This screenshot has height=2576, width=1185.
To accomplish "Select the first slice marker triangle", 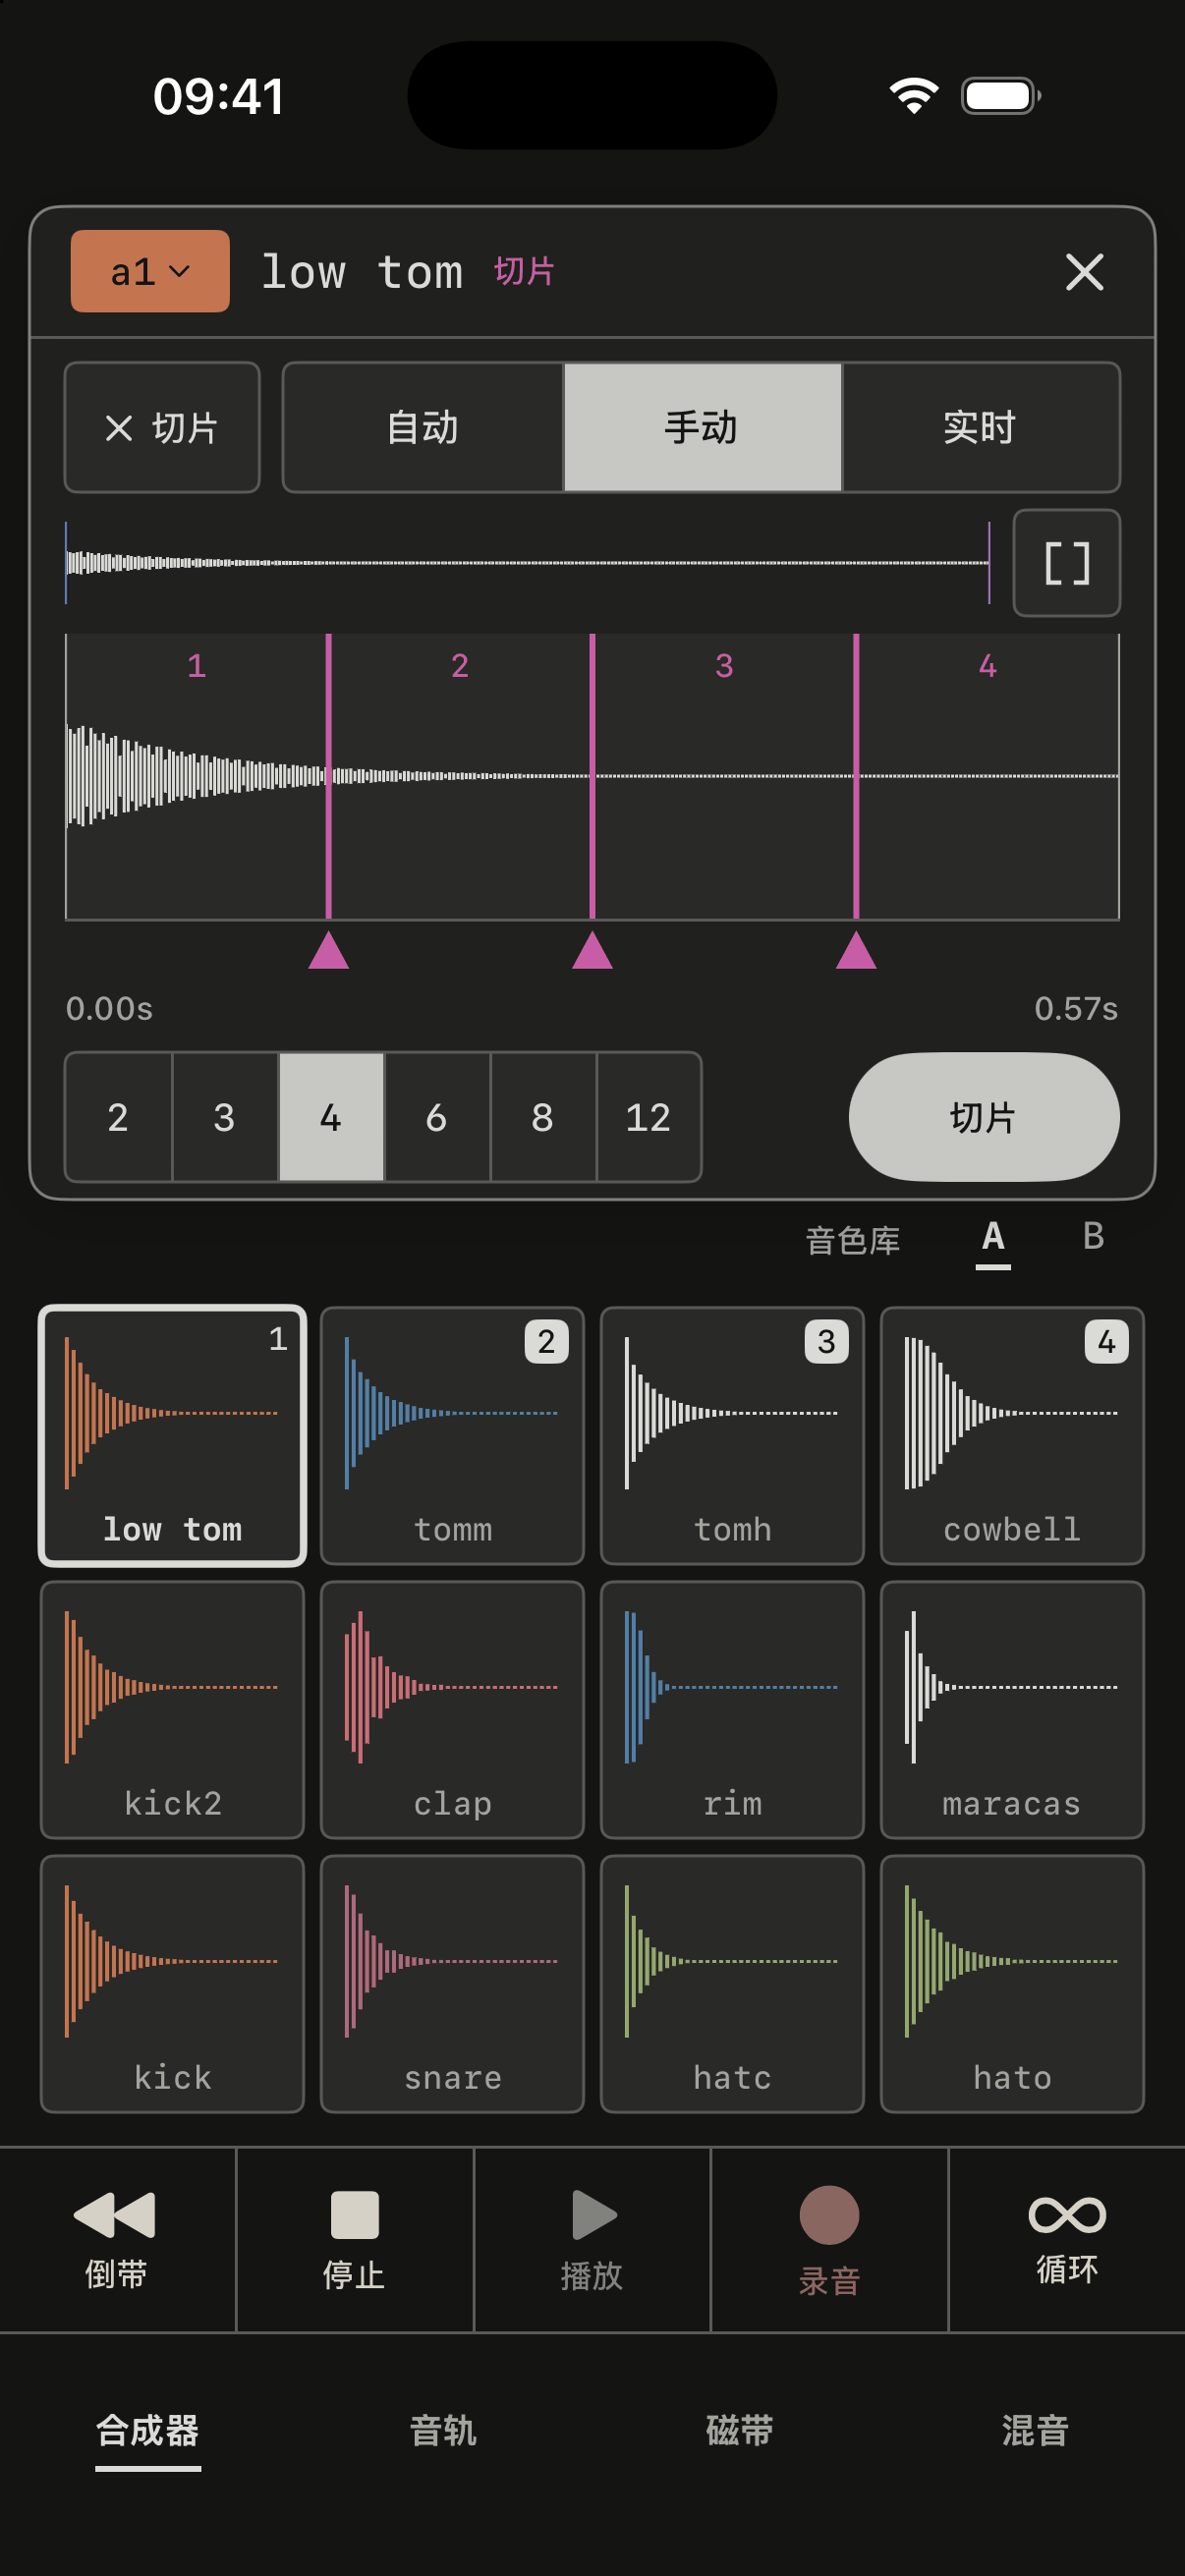I will (328, 950).
